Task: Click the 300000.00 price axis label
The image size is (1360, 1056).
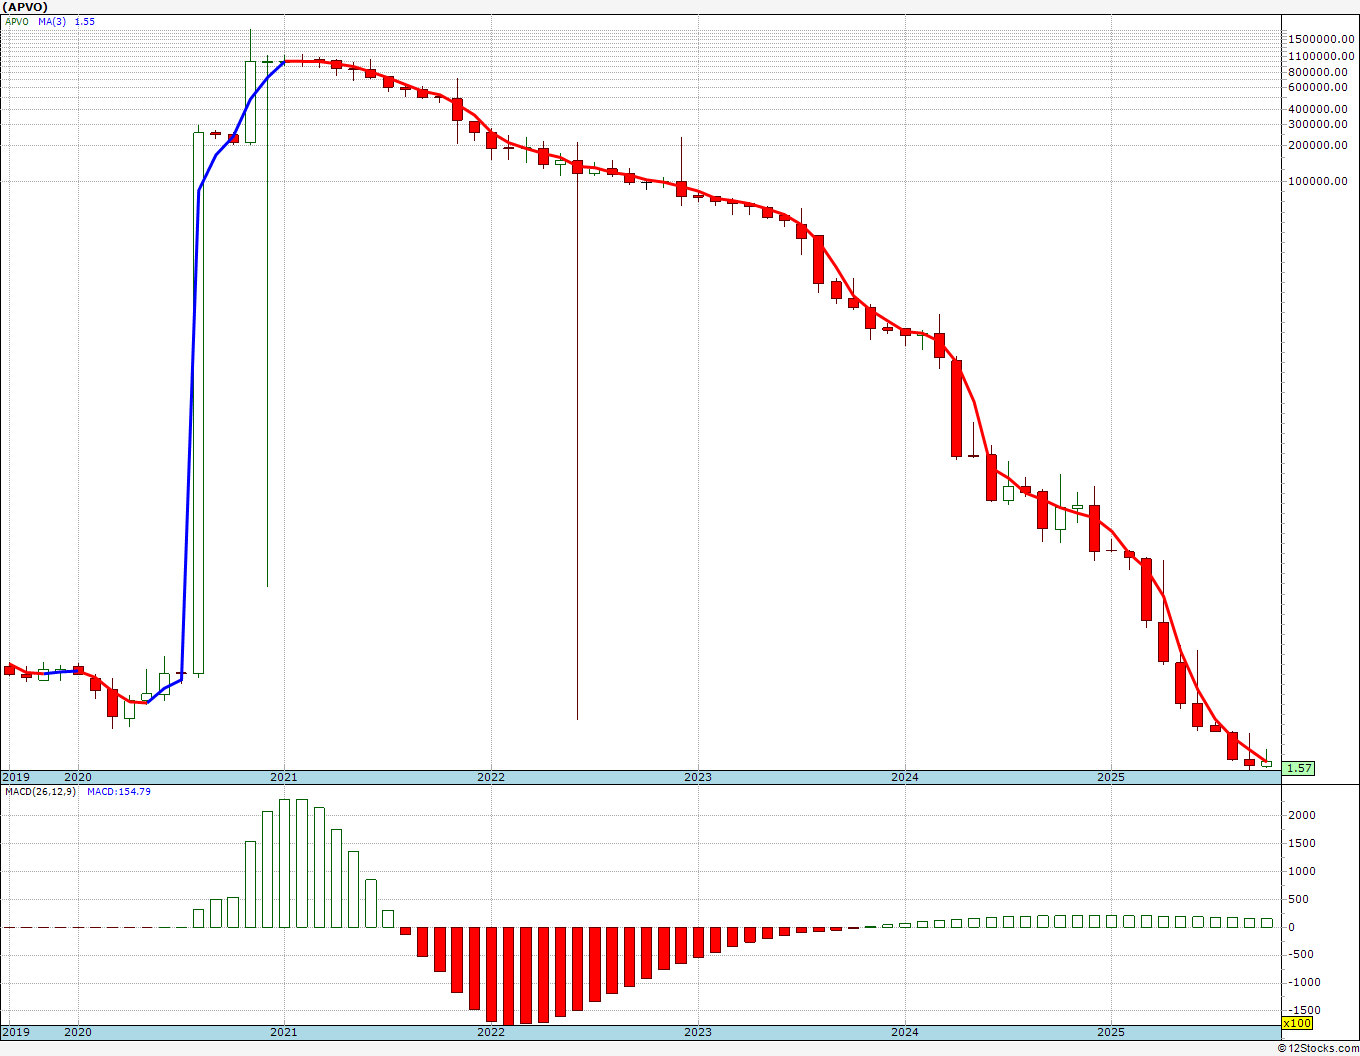Action: click(1319, 124)
